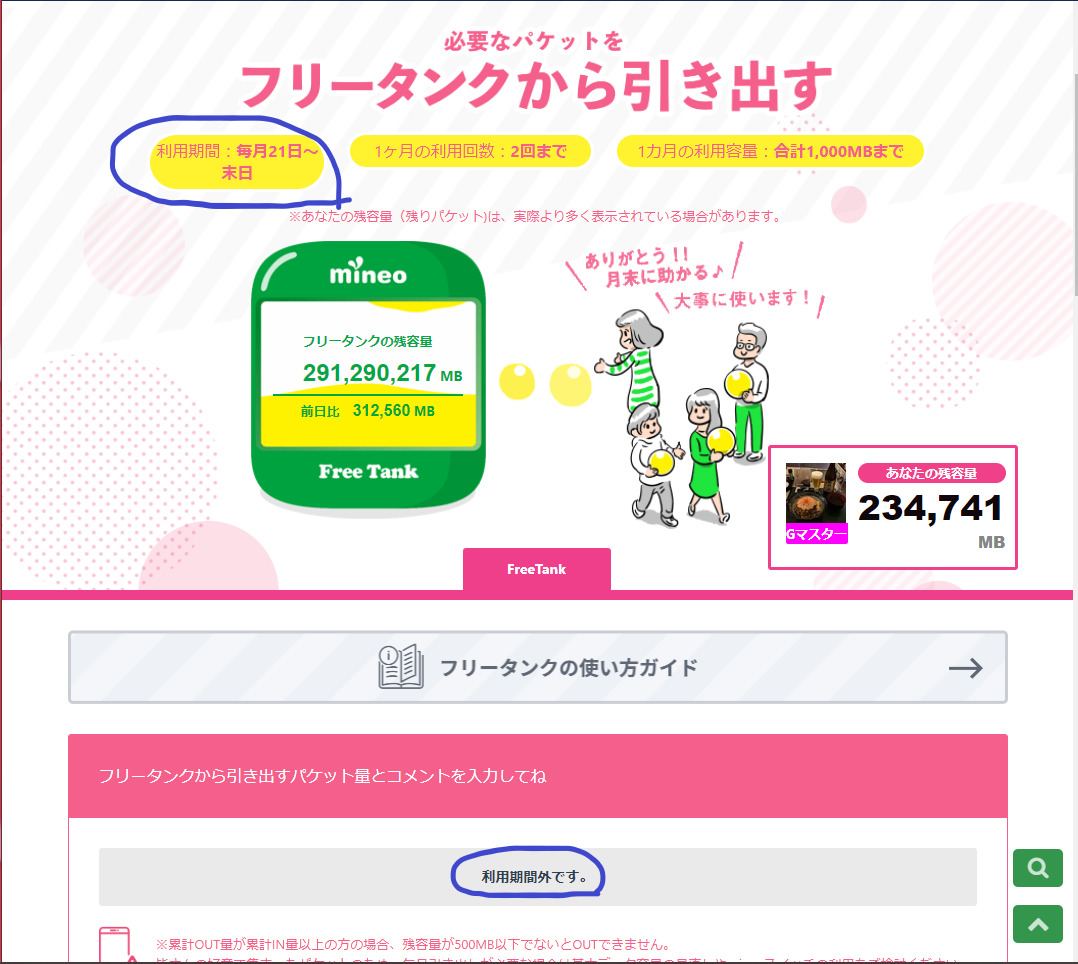Click the pink packet withdrawal form header
This screenshot has width=1078, height=964.
coord(538,776)
